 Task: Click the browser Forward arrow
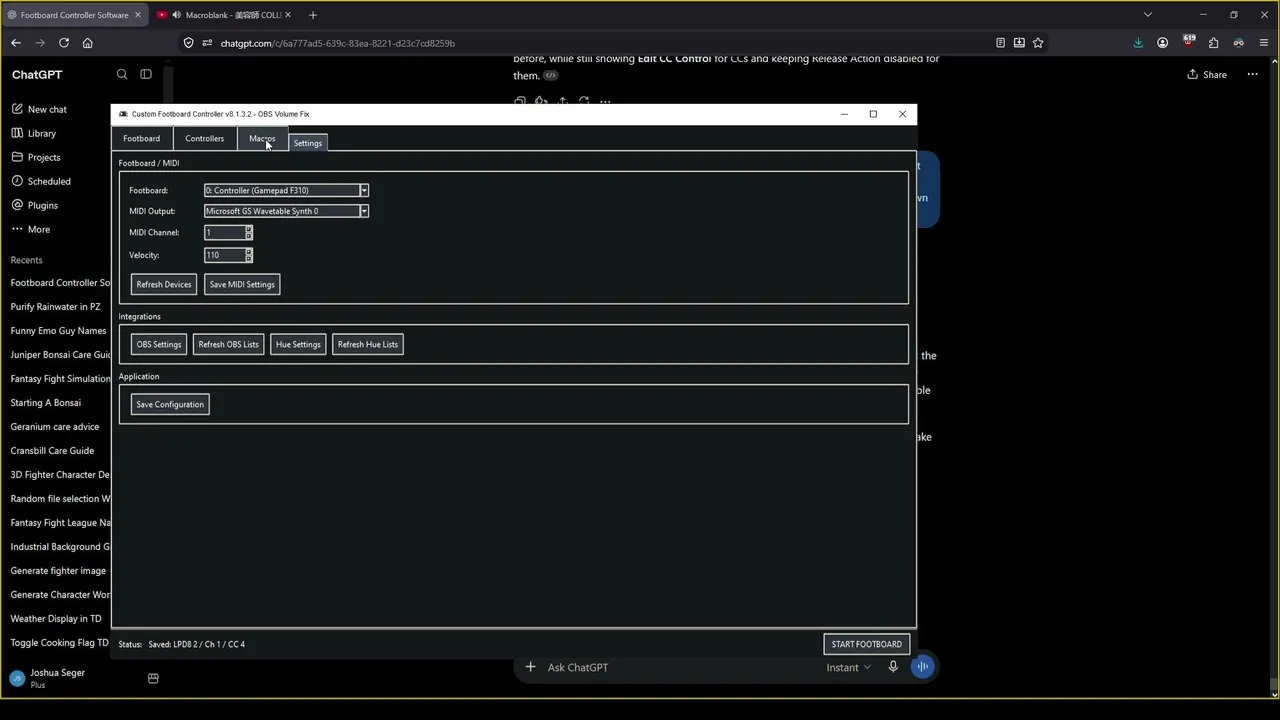pos(40,43)
